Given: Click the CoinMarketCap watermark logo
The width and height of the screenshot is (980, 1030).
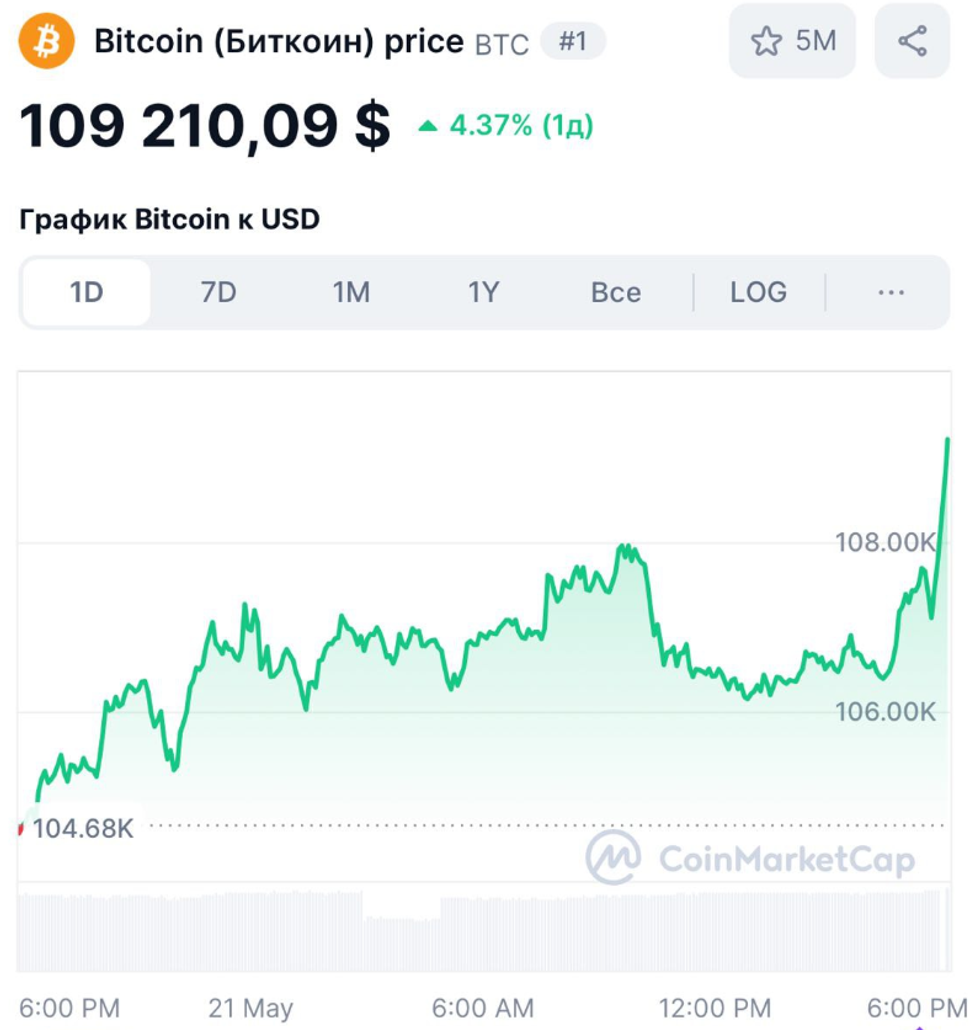Looking at the screenshot, I should [613, 858].
